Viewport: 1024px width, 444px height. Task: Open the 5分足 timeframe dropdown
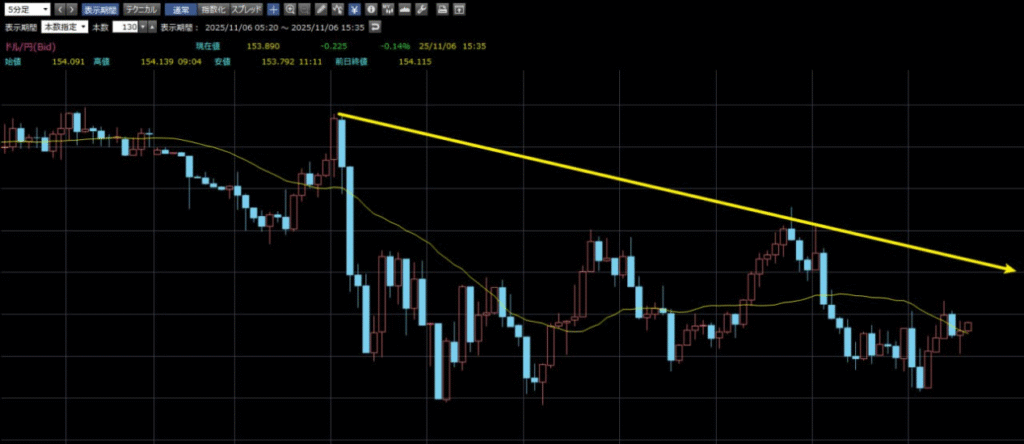(x=27, y=9)
